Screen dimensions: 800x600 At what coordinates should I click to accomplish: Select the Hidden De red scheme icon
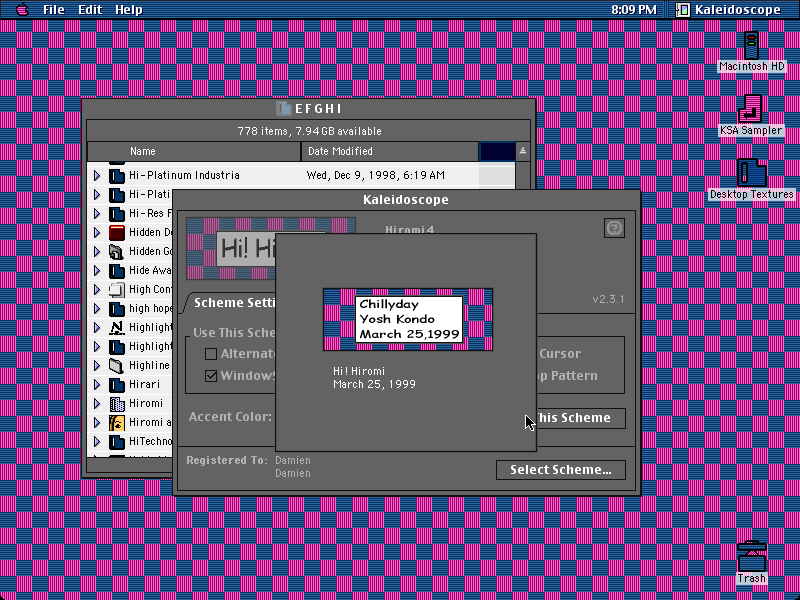click(x=117, y=233)
